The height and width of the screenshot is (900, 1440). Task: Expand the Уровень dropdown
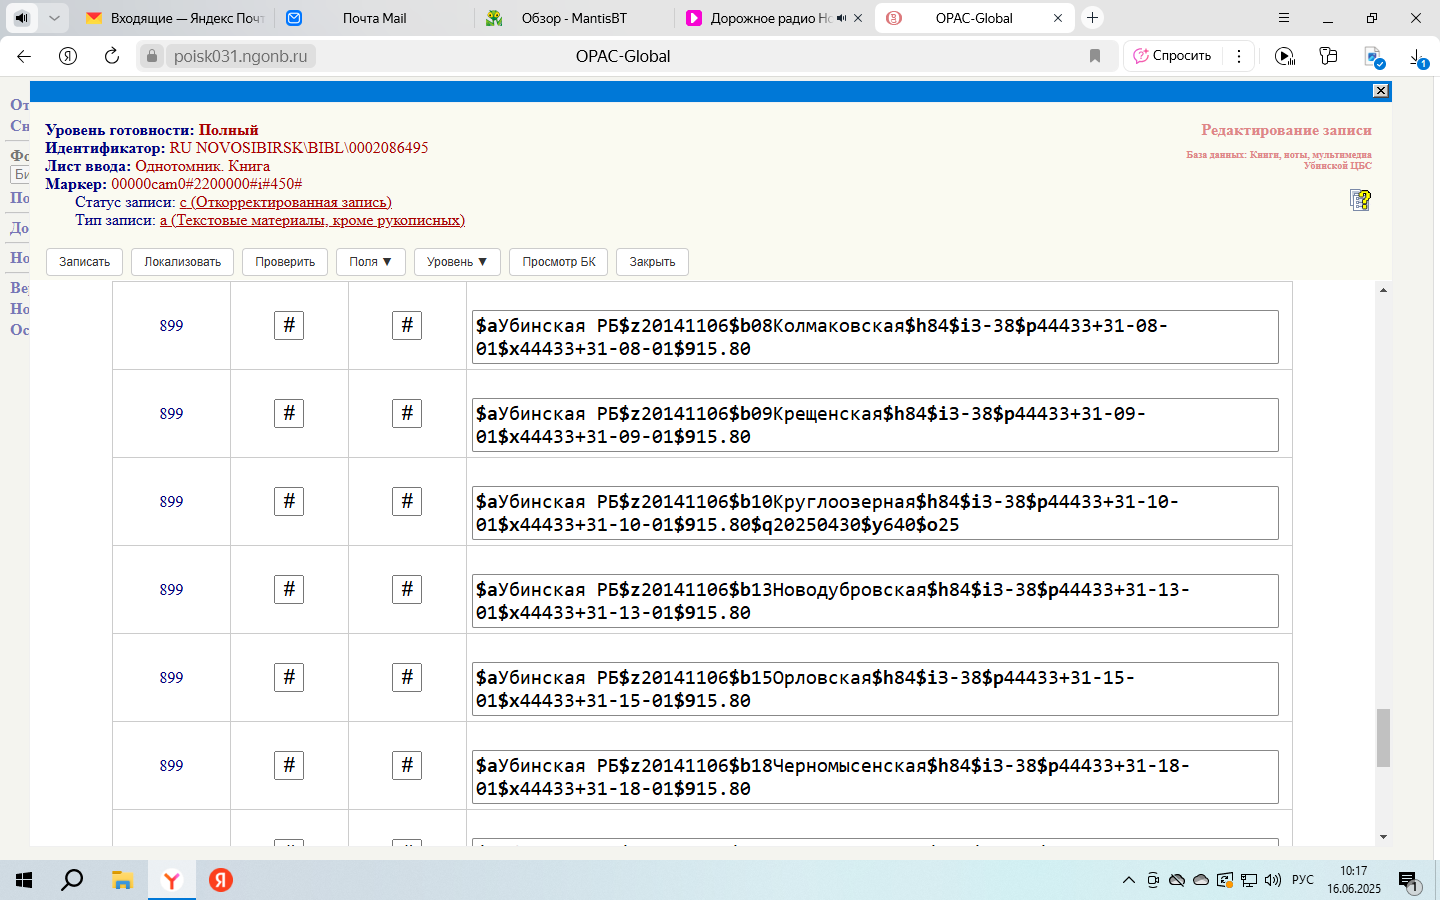[456, 262]
